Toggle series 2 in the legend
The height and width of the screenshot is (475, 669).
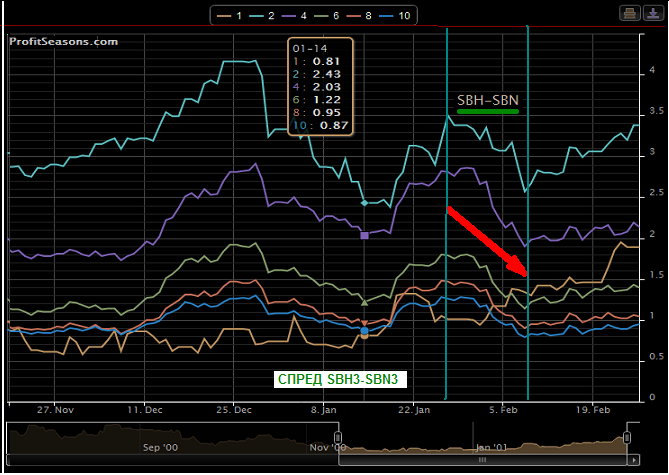261,16
